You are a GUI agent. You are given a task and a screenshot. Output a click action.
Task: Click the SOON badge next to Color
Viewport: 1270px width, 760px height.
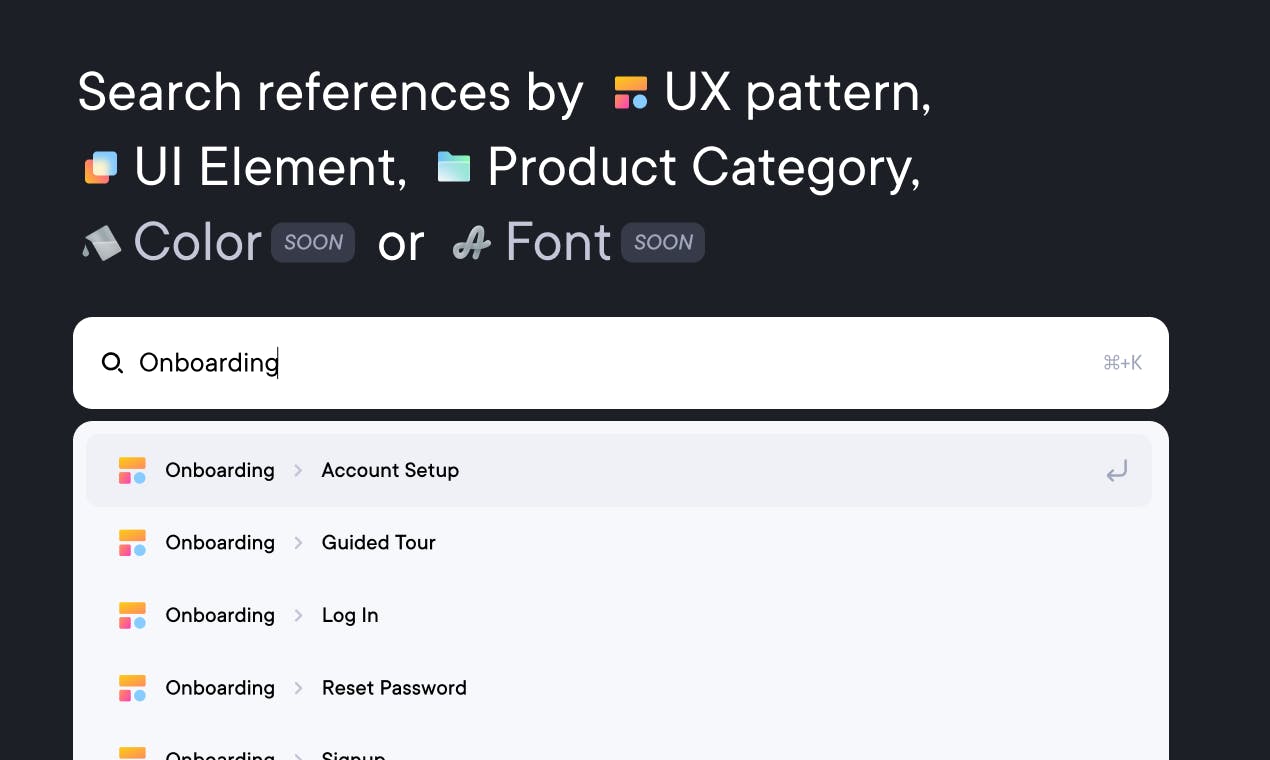(313, 243)
